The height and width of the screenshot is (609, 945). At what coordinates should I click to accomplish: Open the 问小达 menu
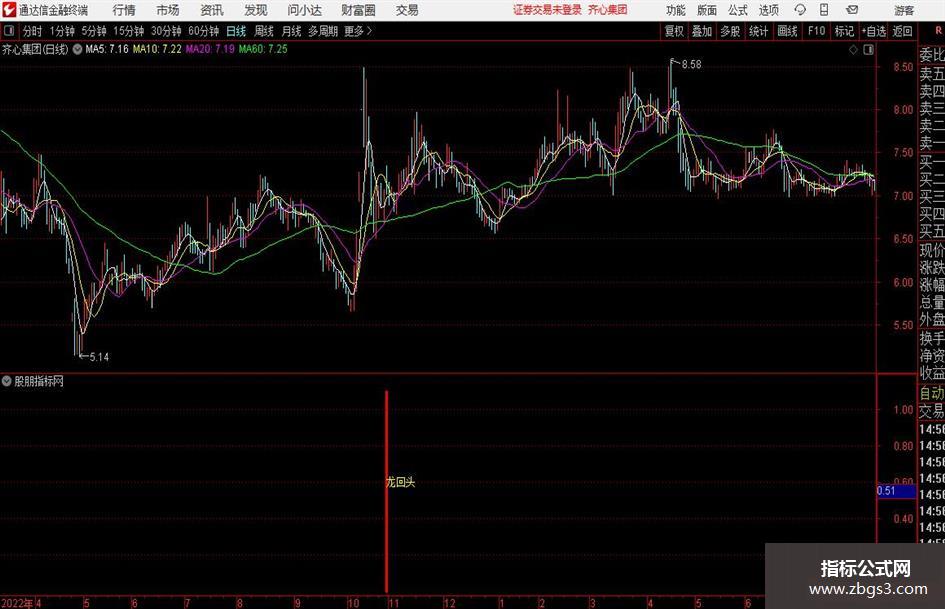pos(304,10)
